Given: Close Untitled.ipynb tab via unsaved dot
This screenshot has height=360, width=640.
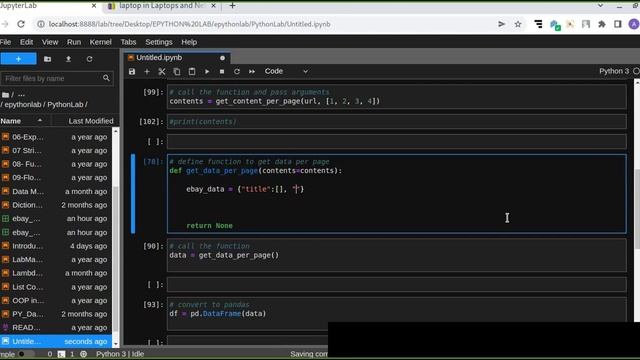Looking at the screenshot, I should coord(222,58).
